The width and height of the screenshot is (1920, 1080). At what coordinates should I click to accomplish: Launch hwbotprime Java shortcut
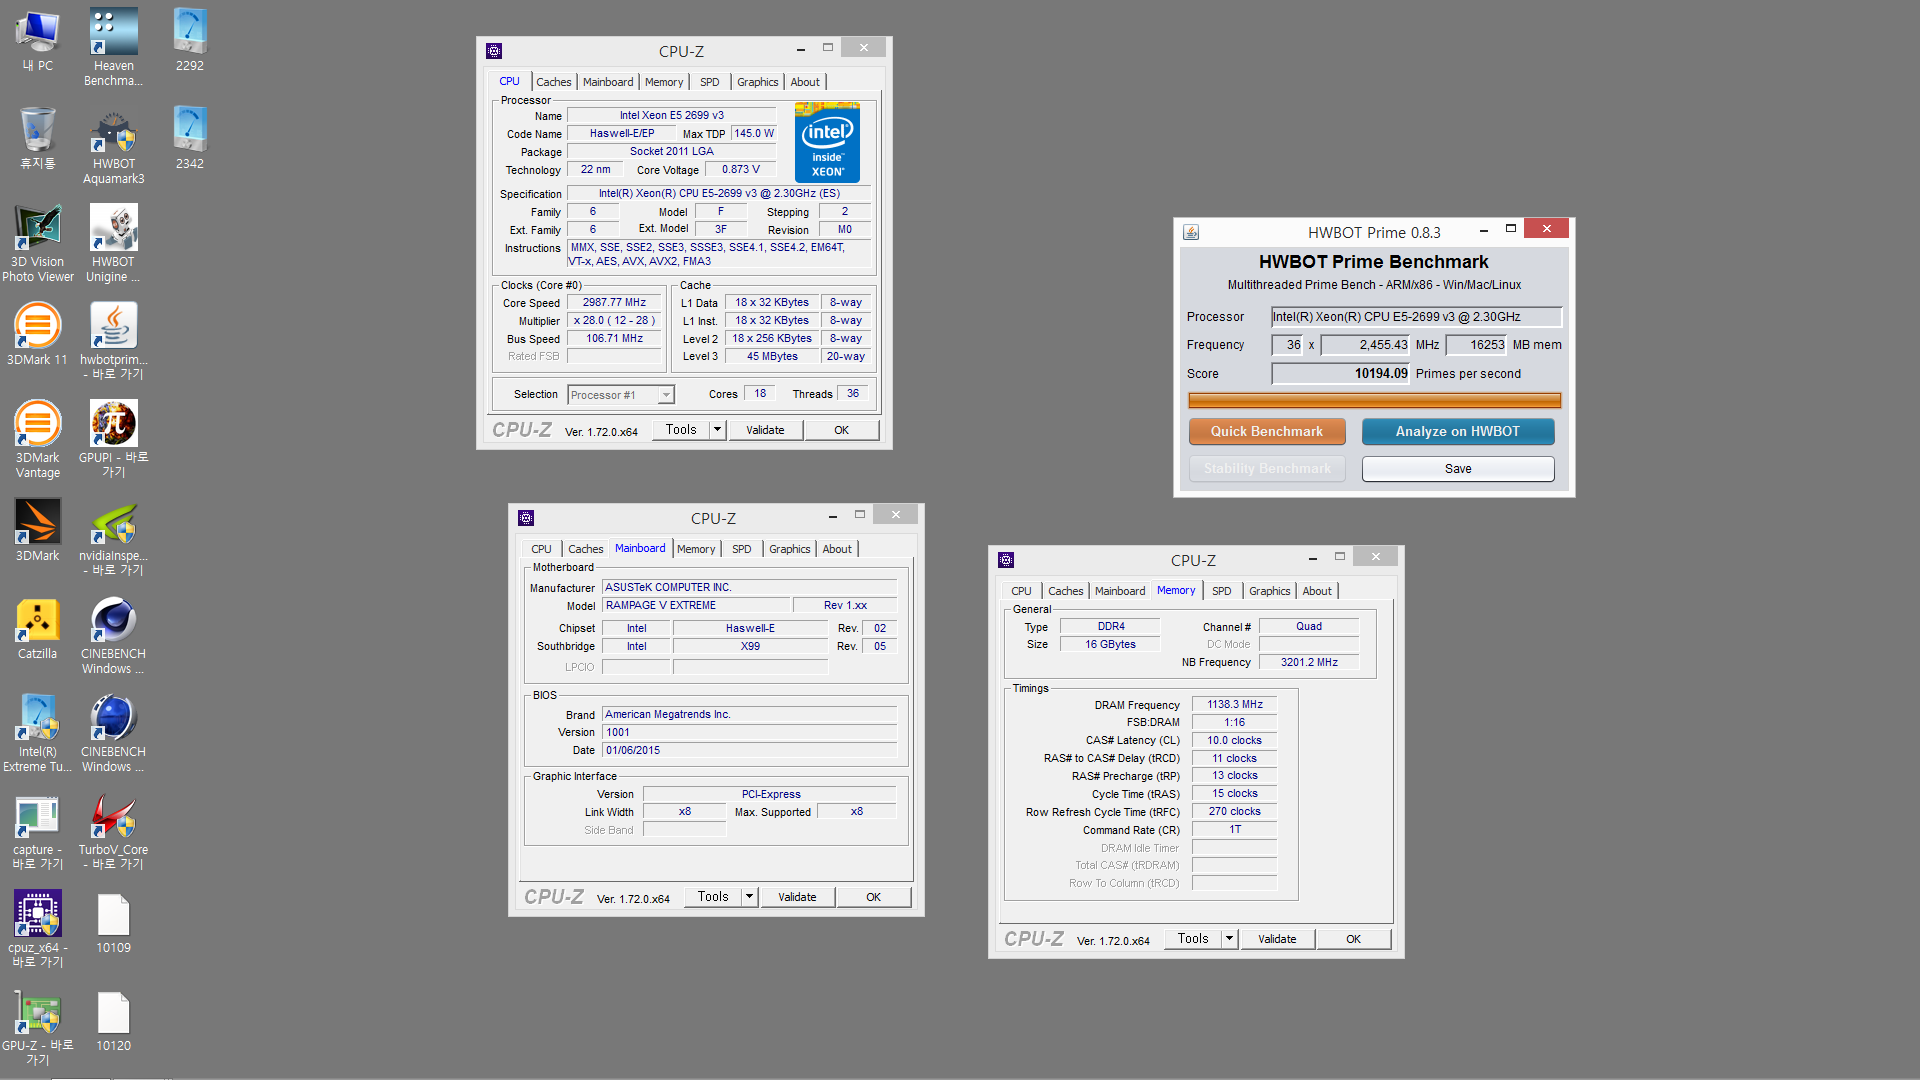click(x=113, y=341)
